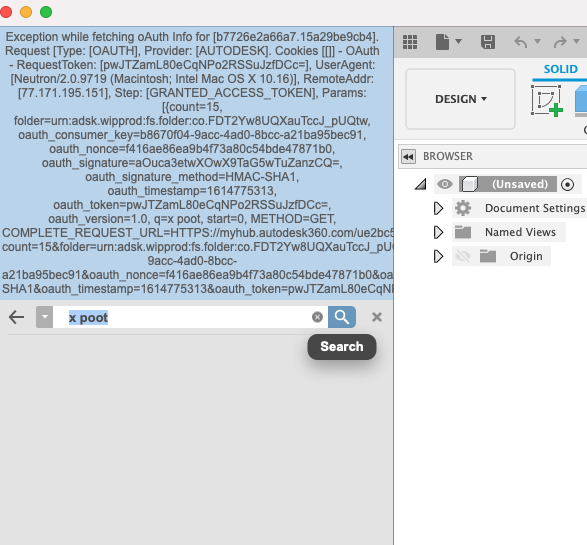Select the Create Sketch tool
Image resolution: width=587 pixels, height=545 pixels.
[547, 100]
